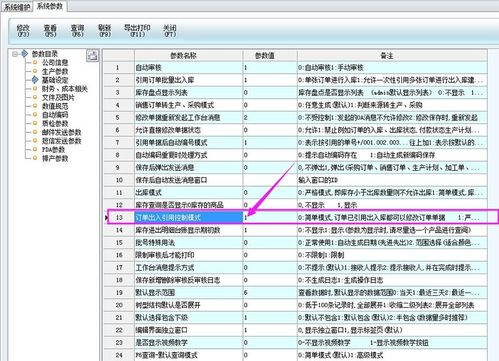
Task: Click row header number 24
Action: [x=119, y=355]
